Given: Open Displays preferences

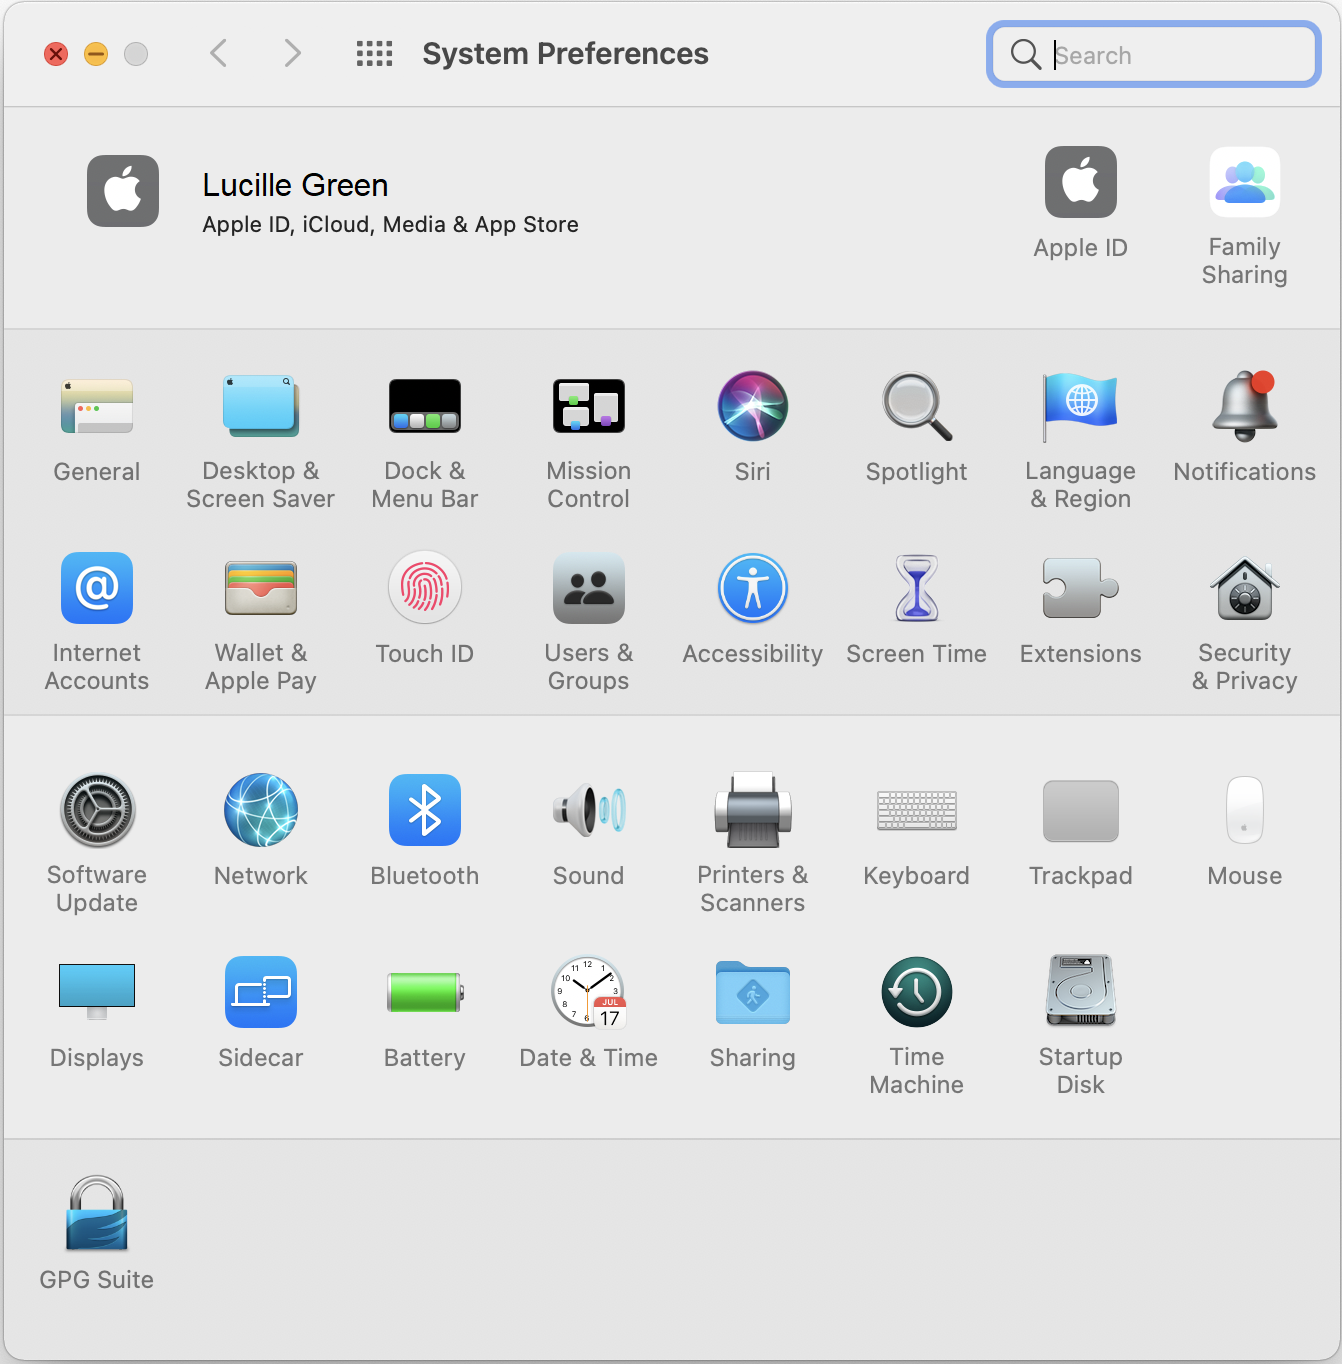Looking at the screenshot, I should pyautogui.click(x=97, y=992).
